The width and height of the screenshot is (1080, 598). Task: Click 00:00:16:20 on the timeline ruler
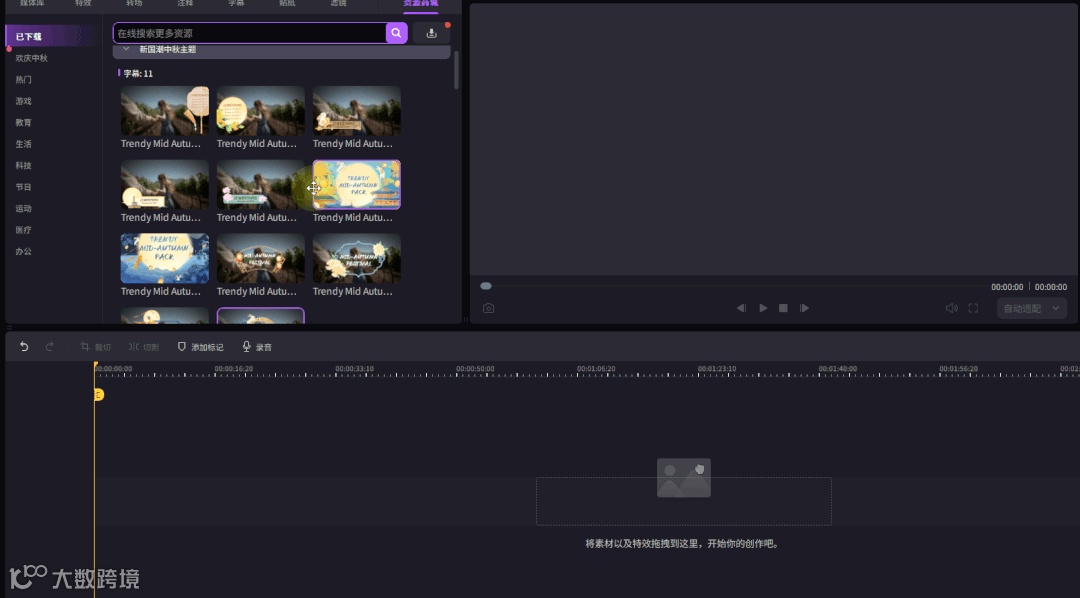[233, 369]
